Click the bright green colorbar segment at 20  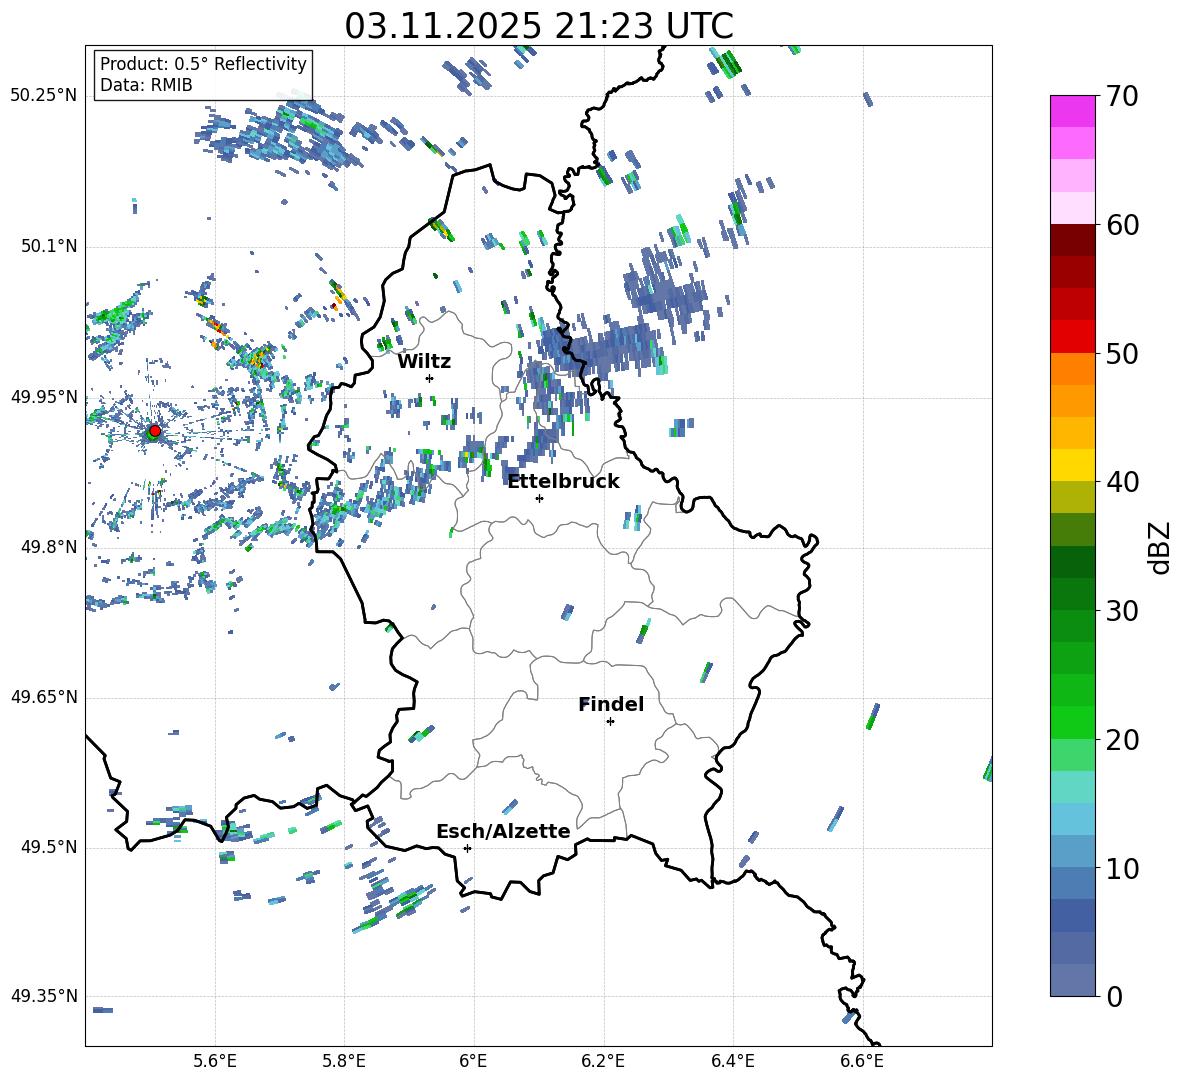point(1072,722)
